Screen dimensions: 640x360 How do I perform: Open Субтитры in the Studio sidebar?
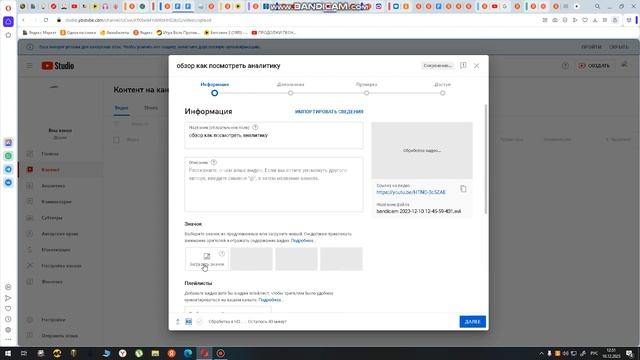60,218
